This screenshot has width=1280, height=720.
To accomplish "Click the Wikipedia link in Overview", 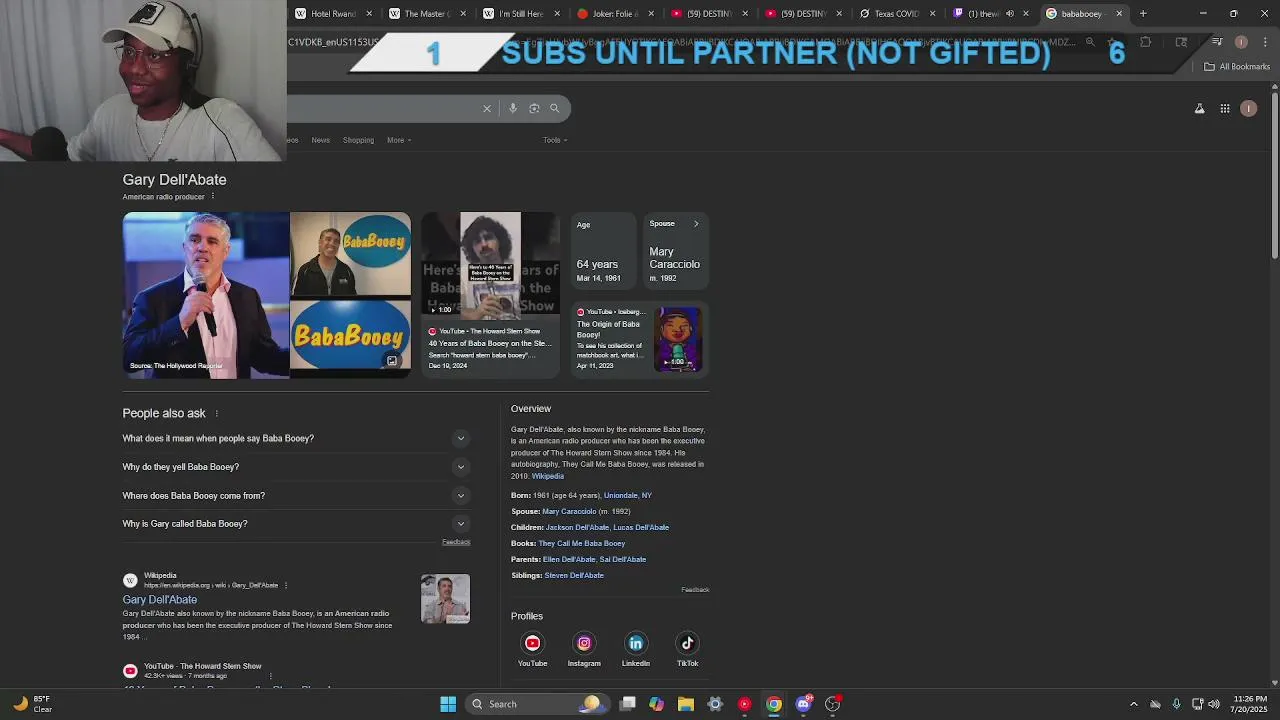I will tap(548, 476).
